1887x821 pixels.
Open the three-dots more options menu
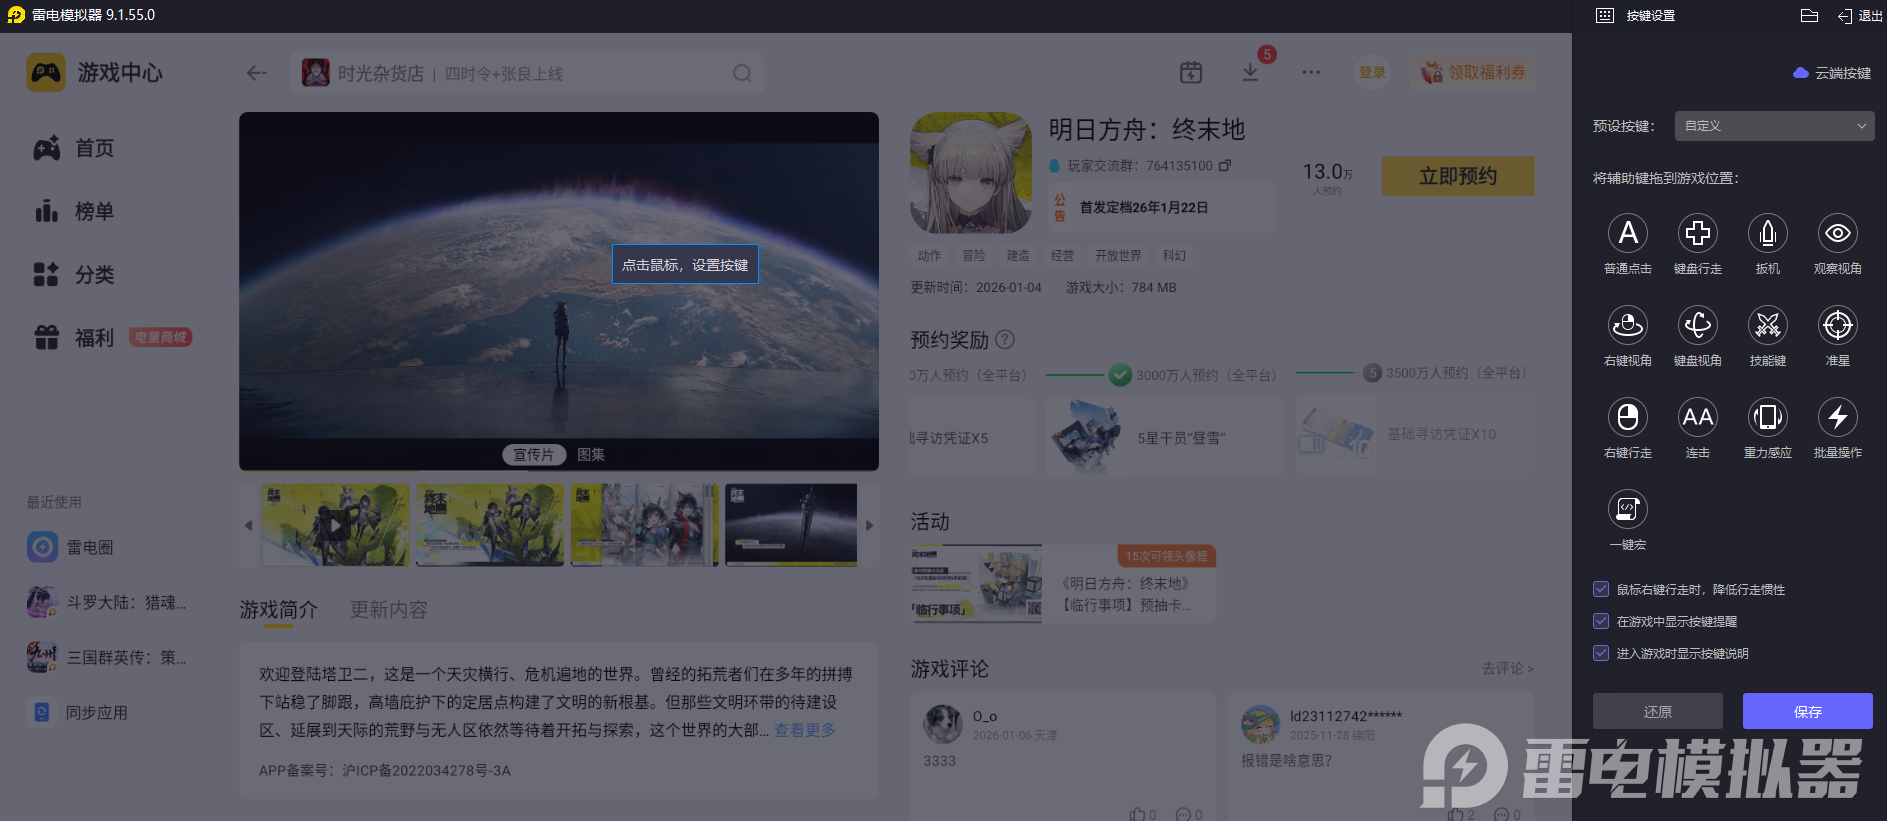click(x=1311, y=73)
